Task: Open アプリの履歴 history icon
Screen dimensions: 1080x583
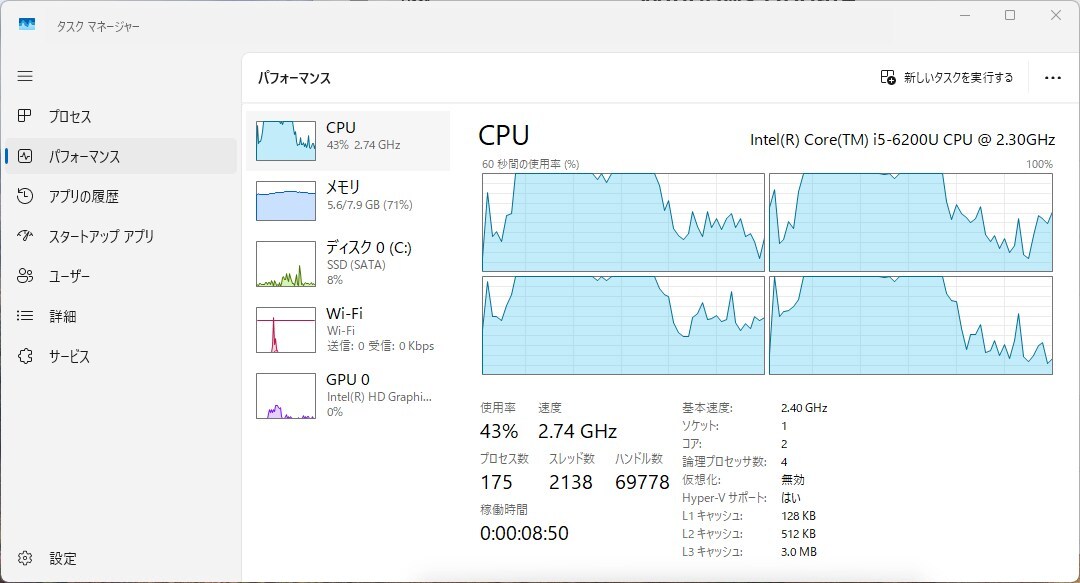Action: [25, 196]
